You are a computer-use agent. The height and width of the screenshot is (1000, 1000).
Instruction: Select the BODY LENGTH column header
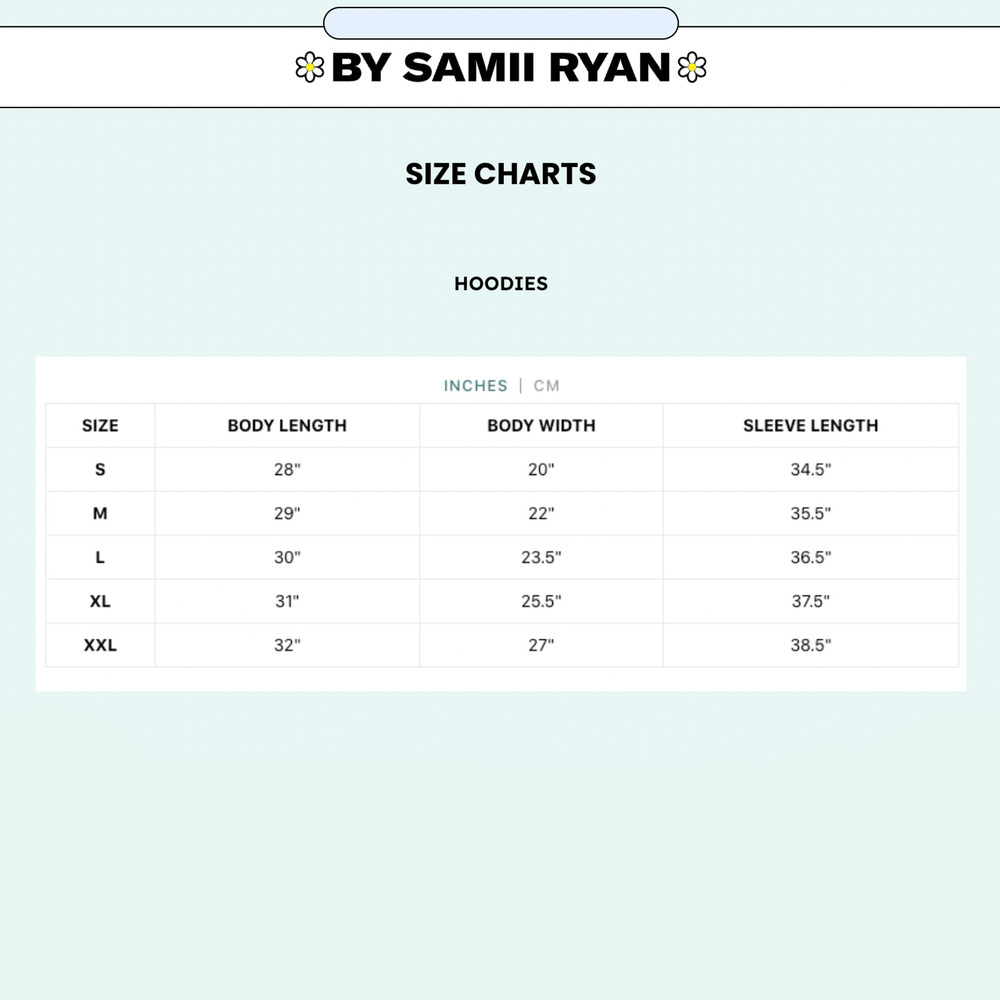pos(287,425)
